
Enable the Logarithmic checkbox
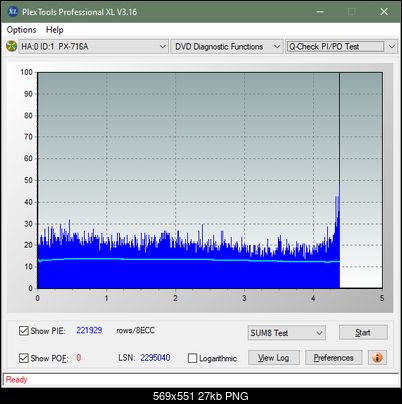point(192,358)
